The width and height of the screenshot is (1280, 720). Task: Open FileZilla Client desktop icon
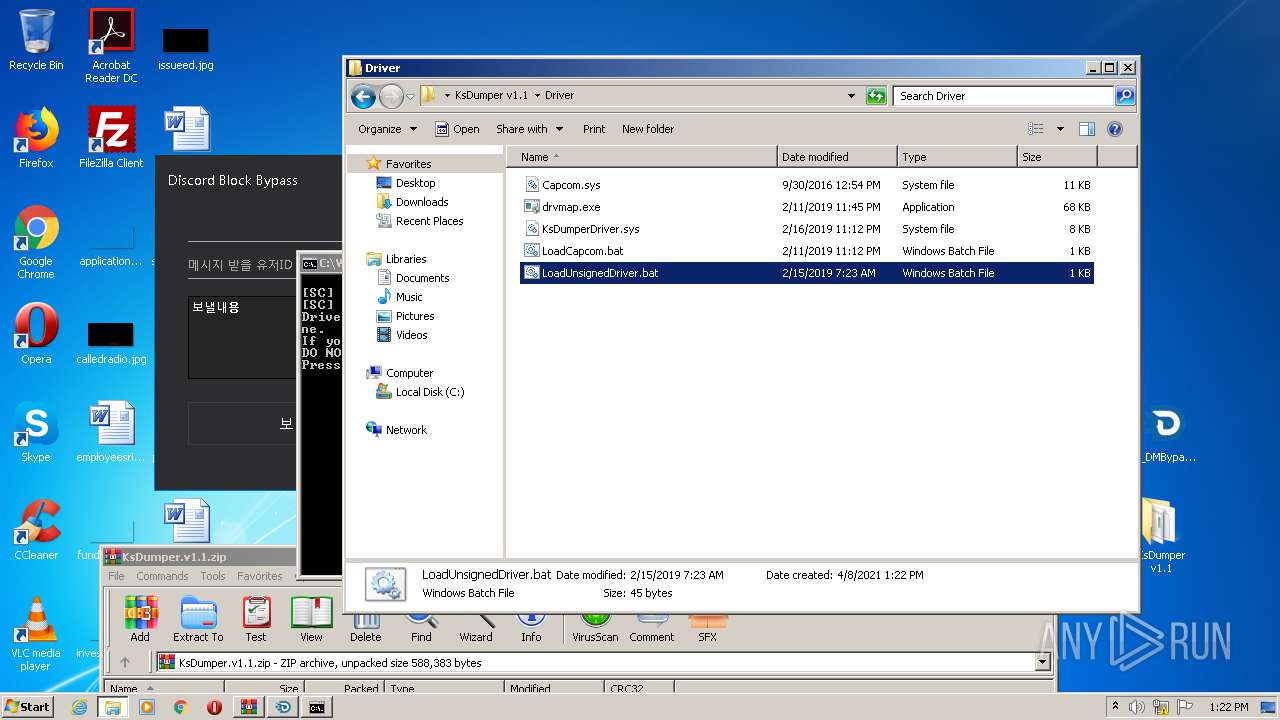point(111,138)
